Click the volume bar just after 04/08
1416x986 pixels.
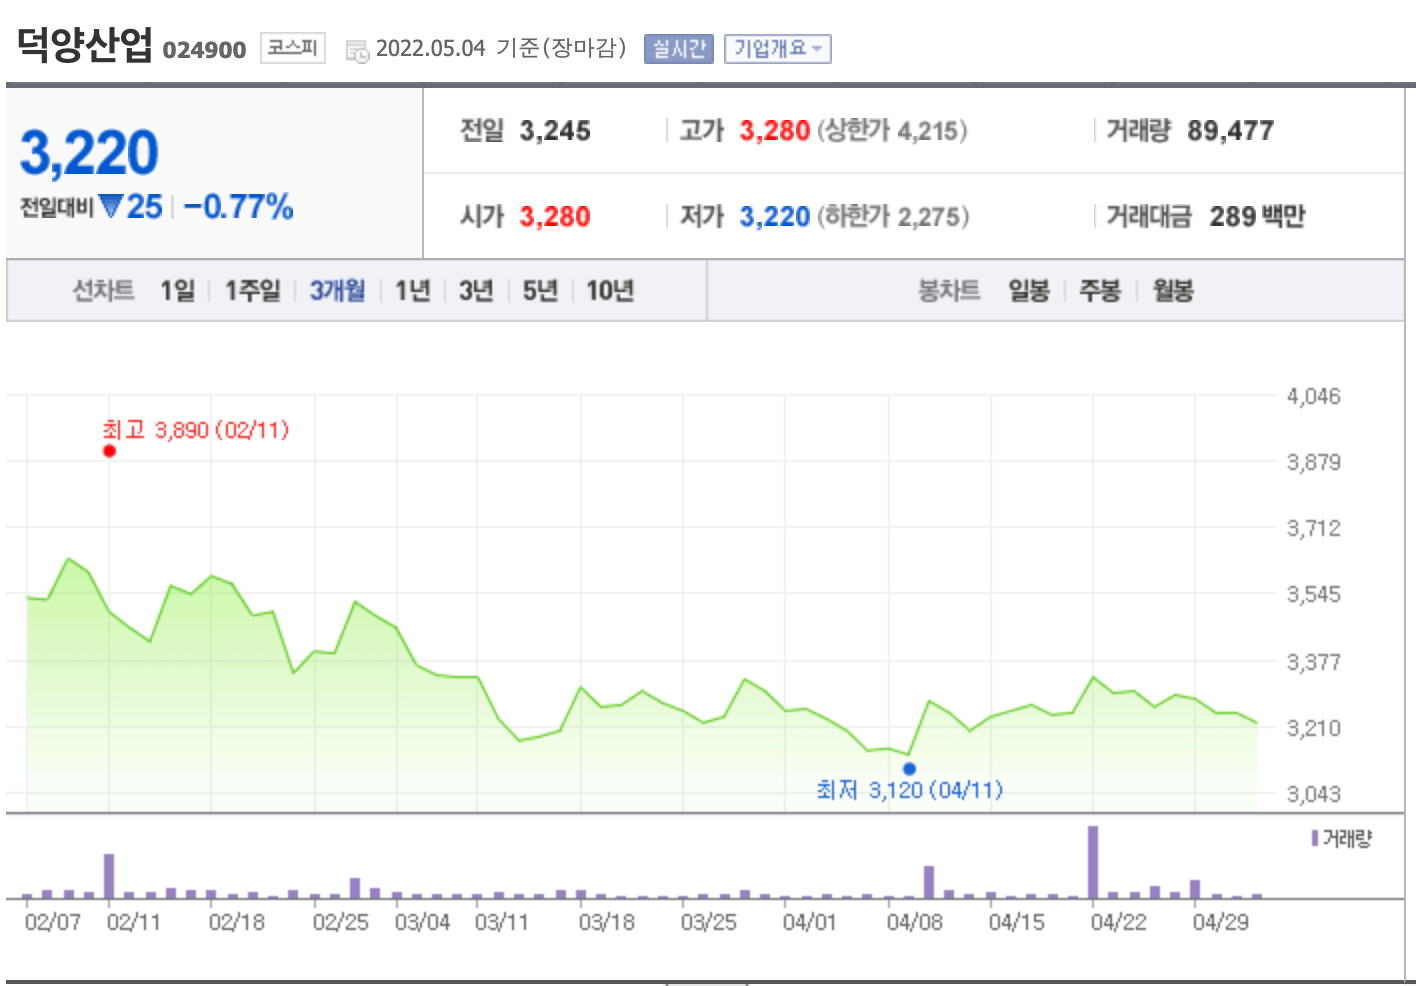pos(929,882)
